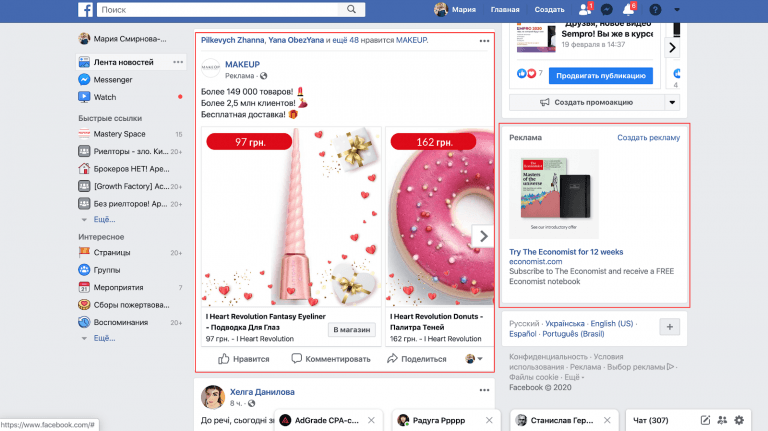
Task: Click the 162 грн. donut palette image
Action: coord(440,216)
